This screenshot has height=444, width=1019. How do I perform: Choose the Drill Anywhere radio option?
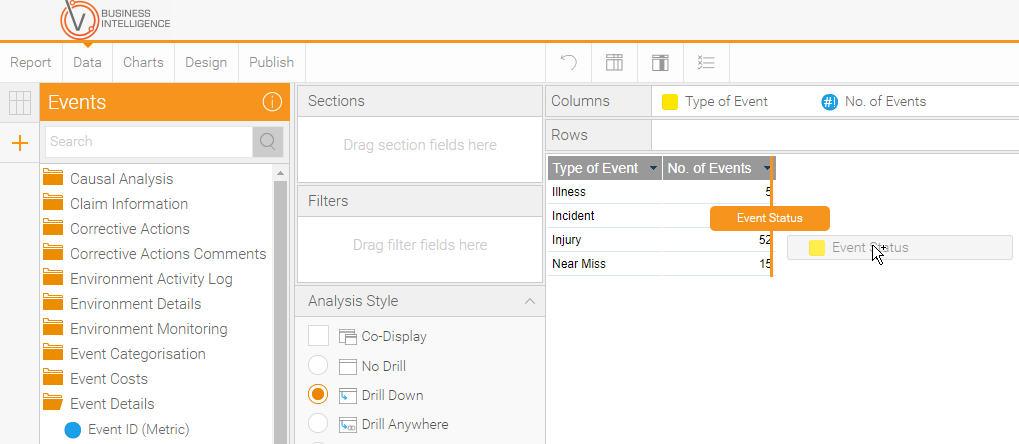(318, 424)
